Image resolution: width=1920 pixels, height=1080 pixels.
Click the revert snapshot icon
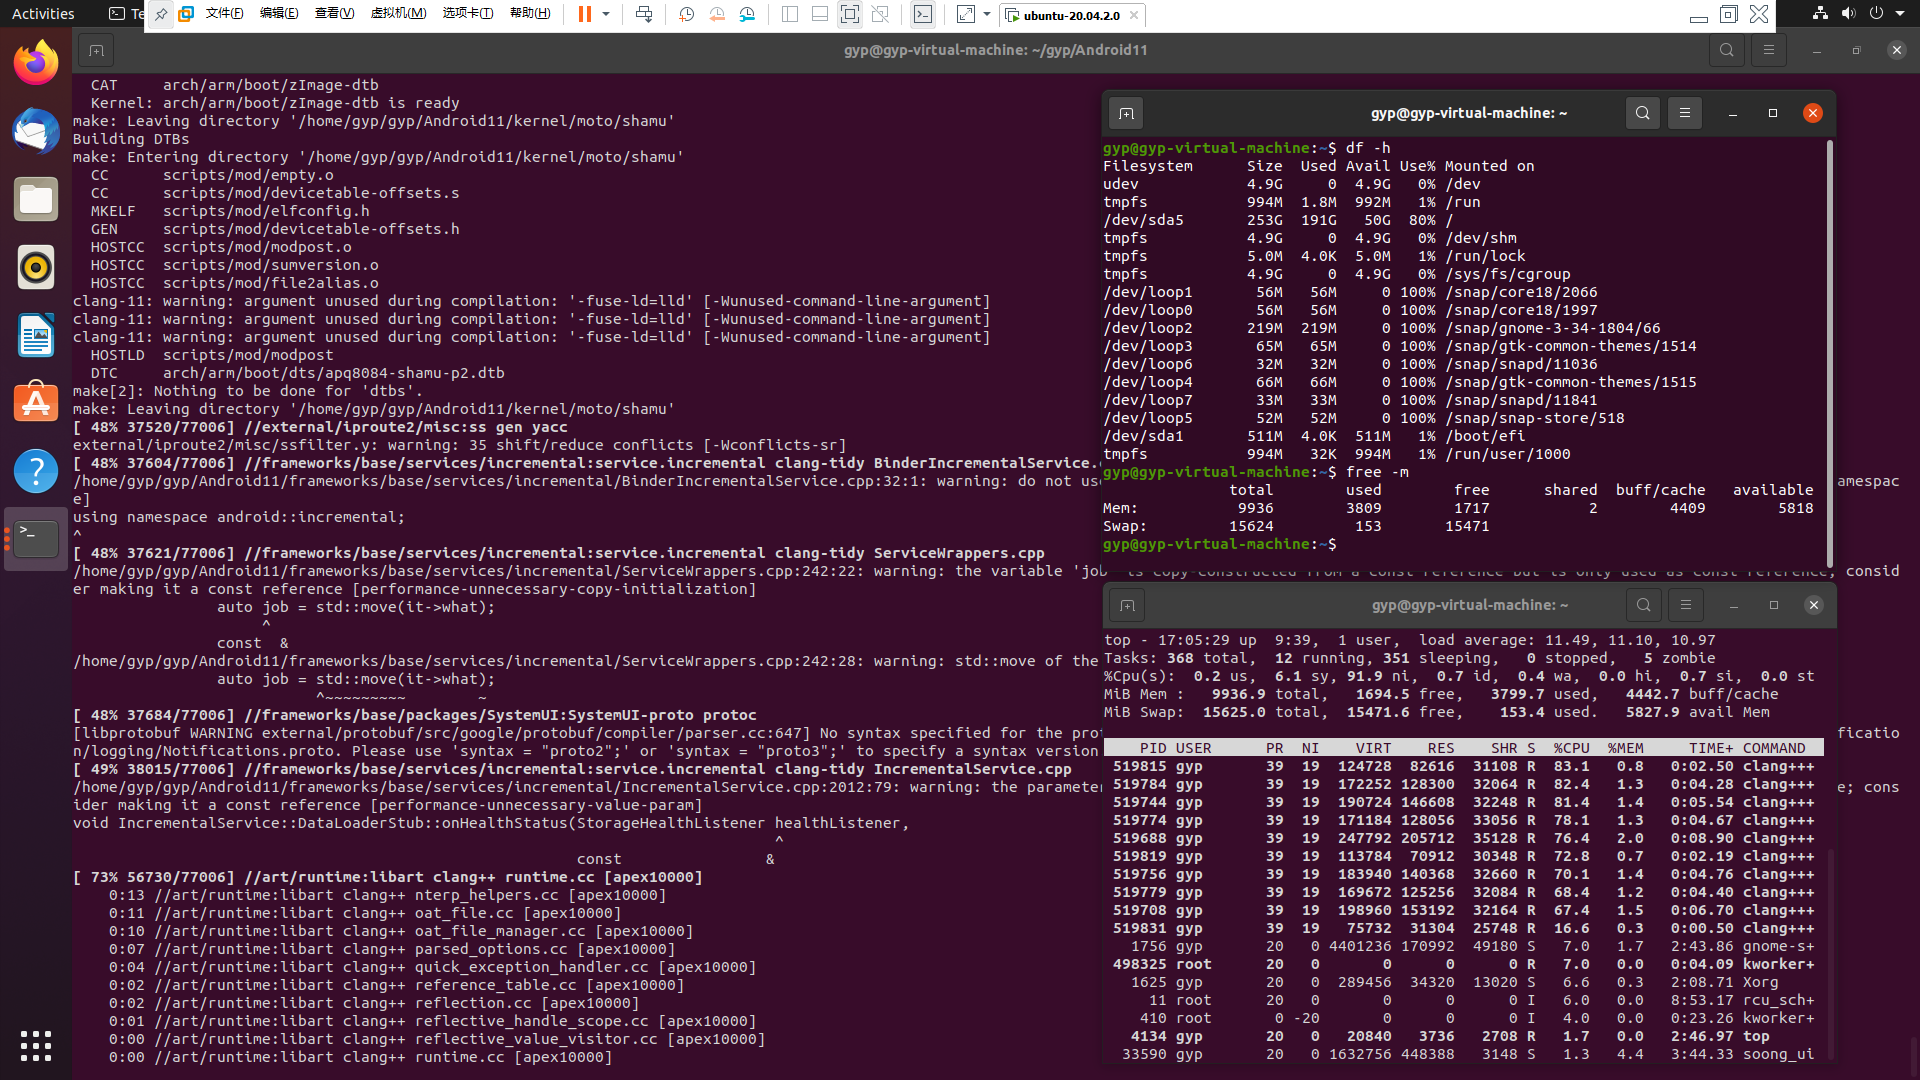coord(717,14)
